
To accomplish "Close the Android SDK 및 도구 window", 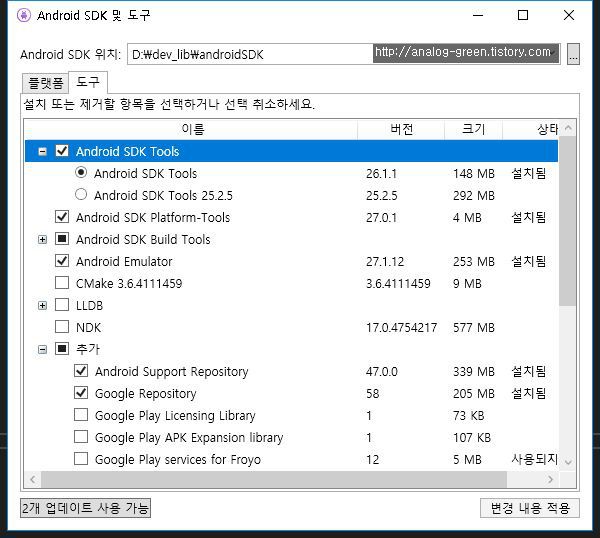I will point(569,15).
